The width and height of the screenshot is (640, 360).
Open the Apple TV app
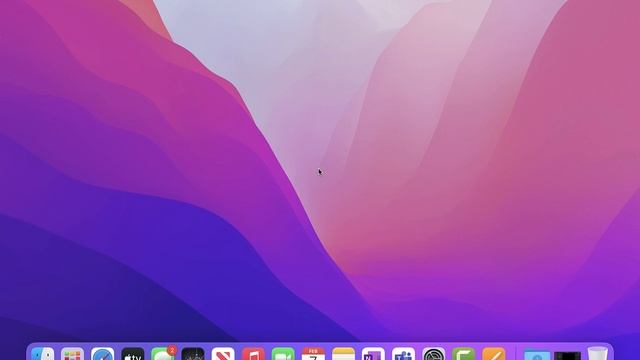tap(133, 354)
